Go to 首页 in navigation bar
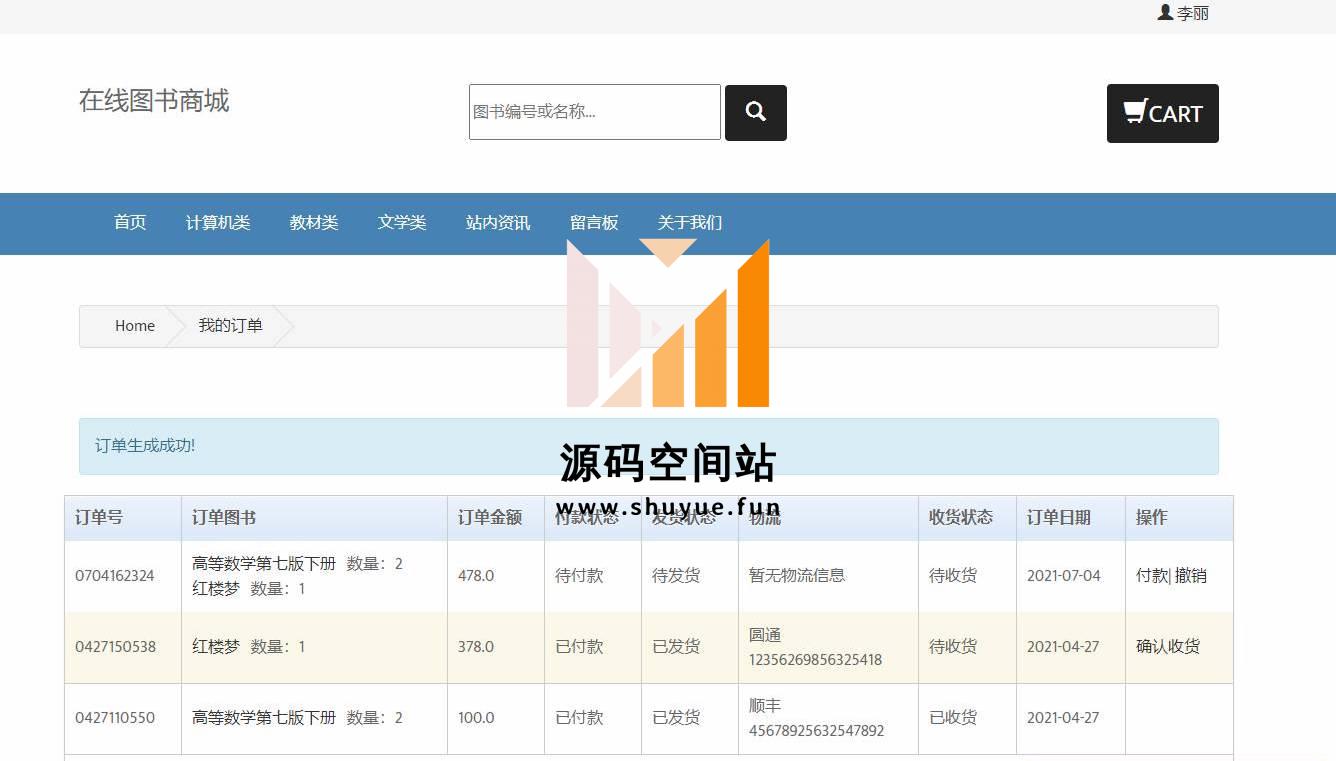 pyautogui.click(x=130, y=223)
